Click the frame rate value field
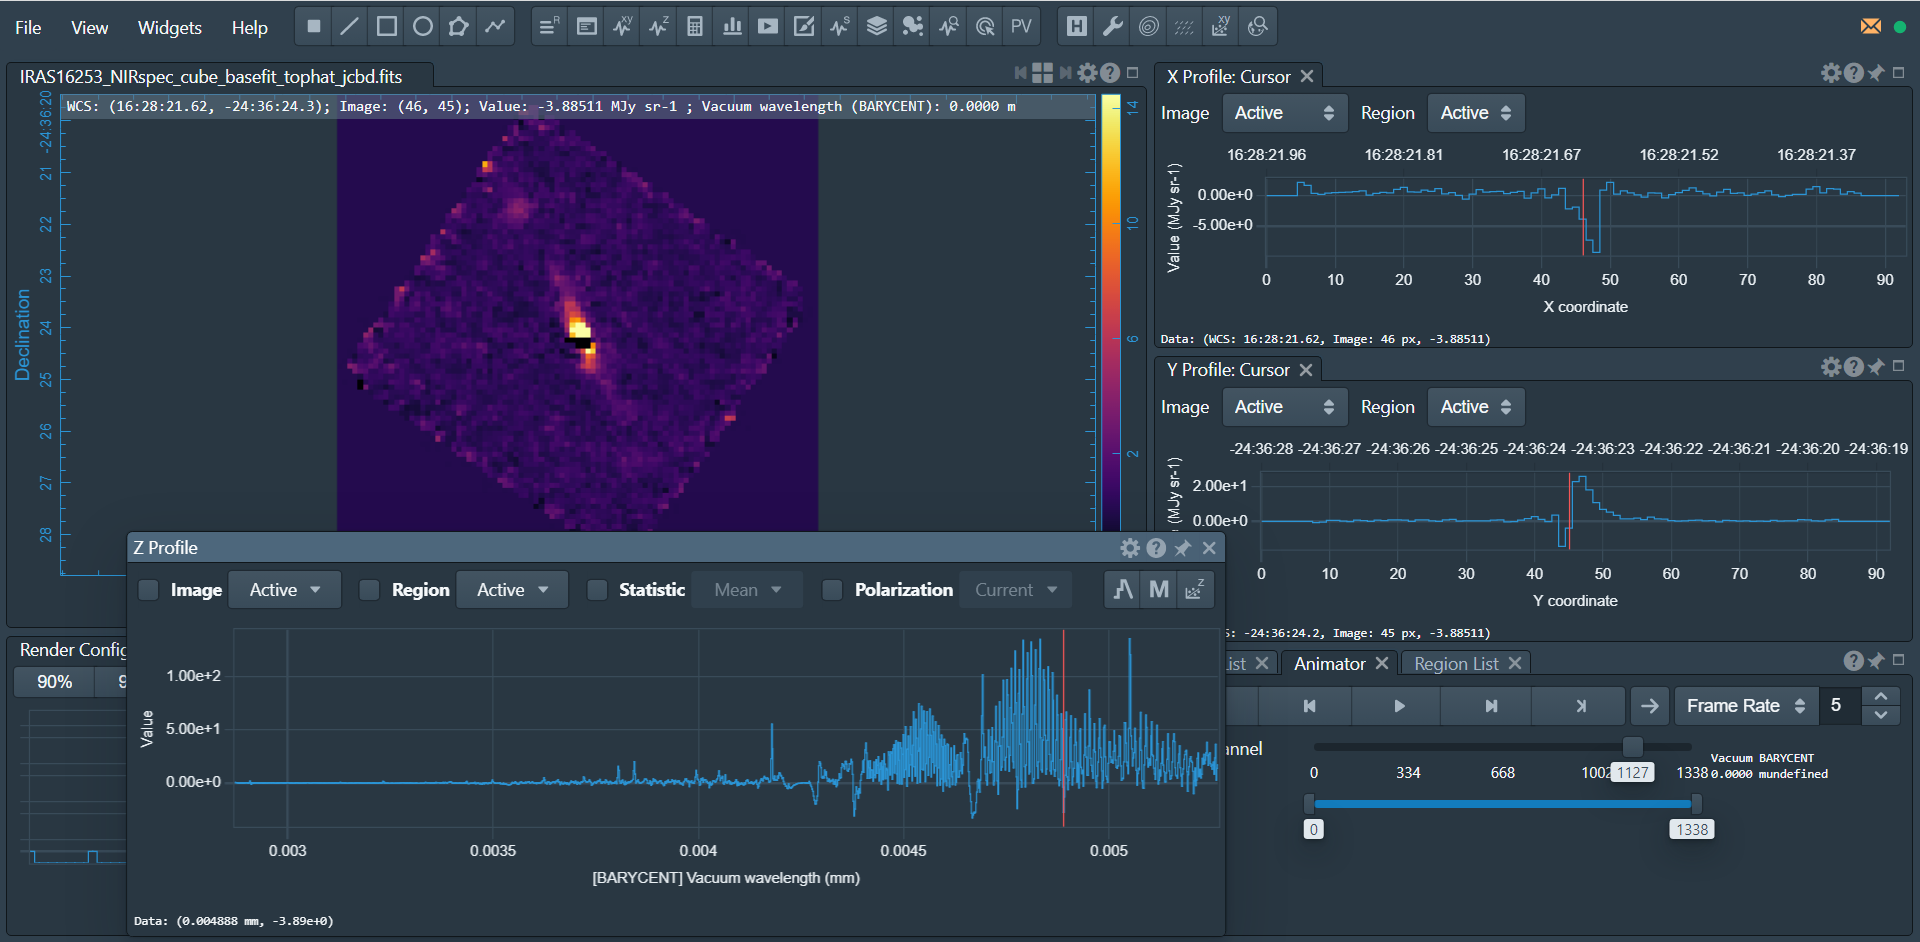This screenshot has width=1920, height=942. [x=1840, y=706]
